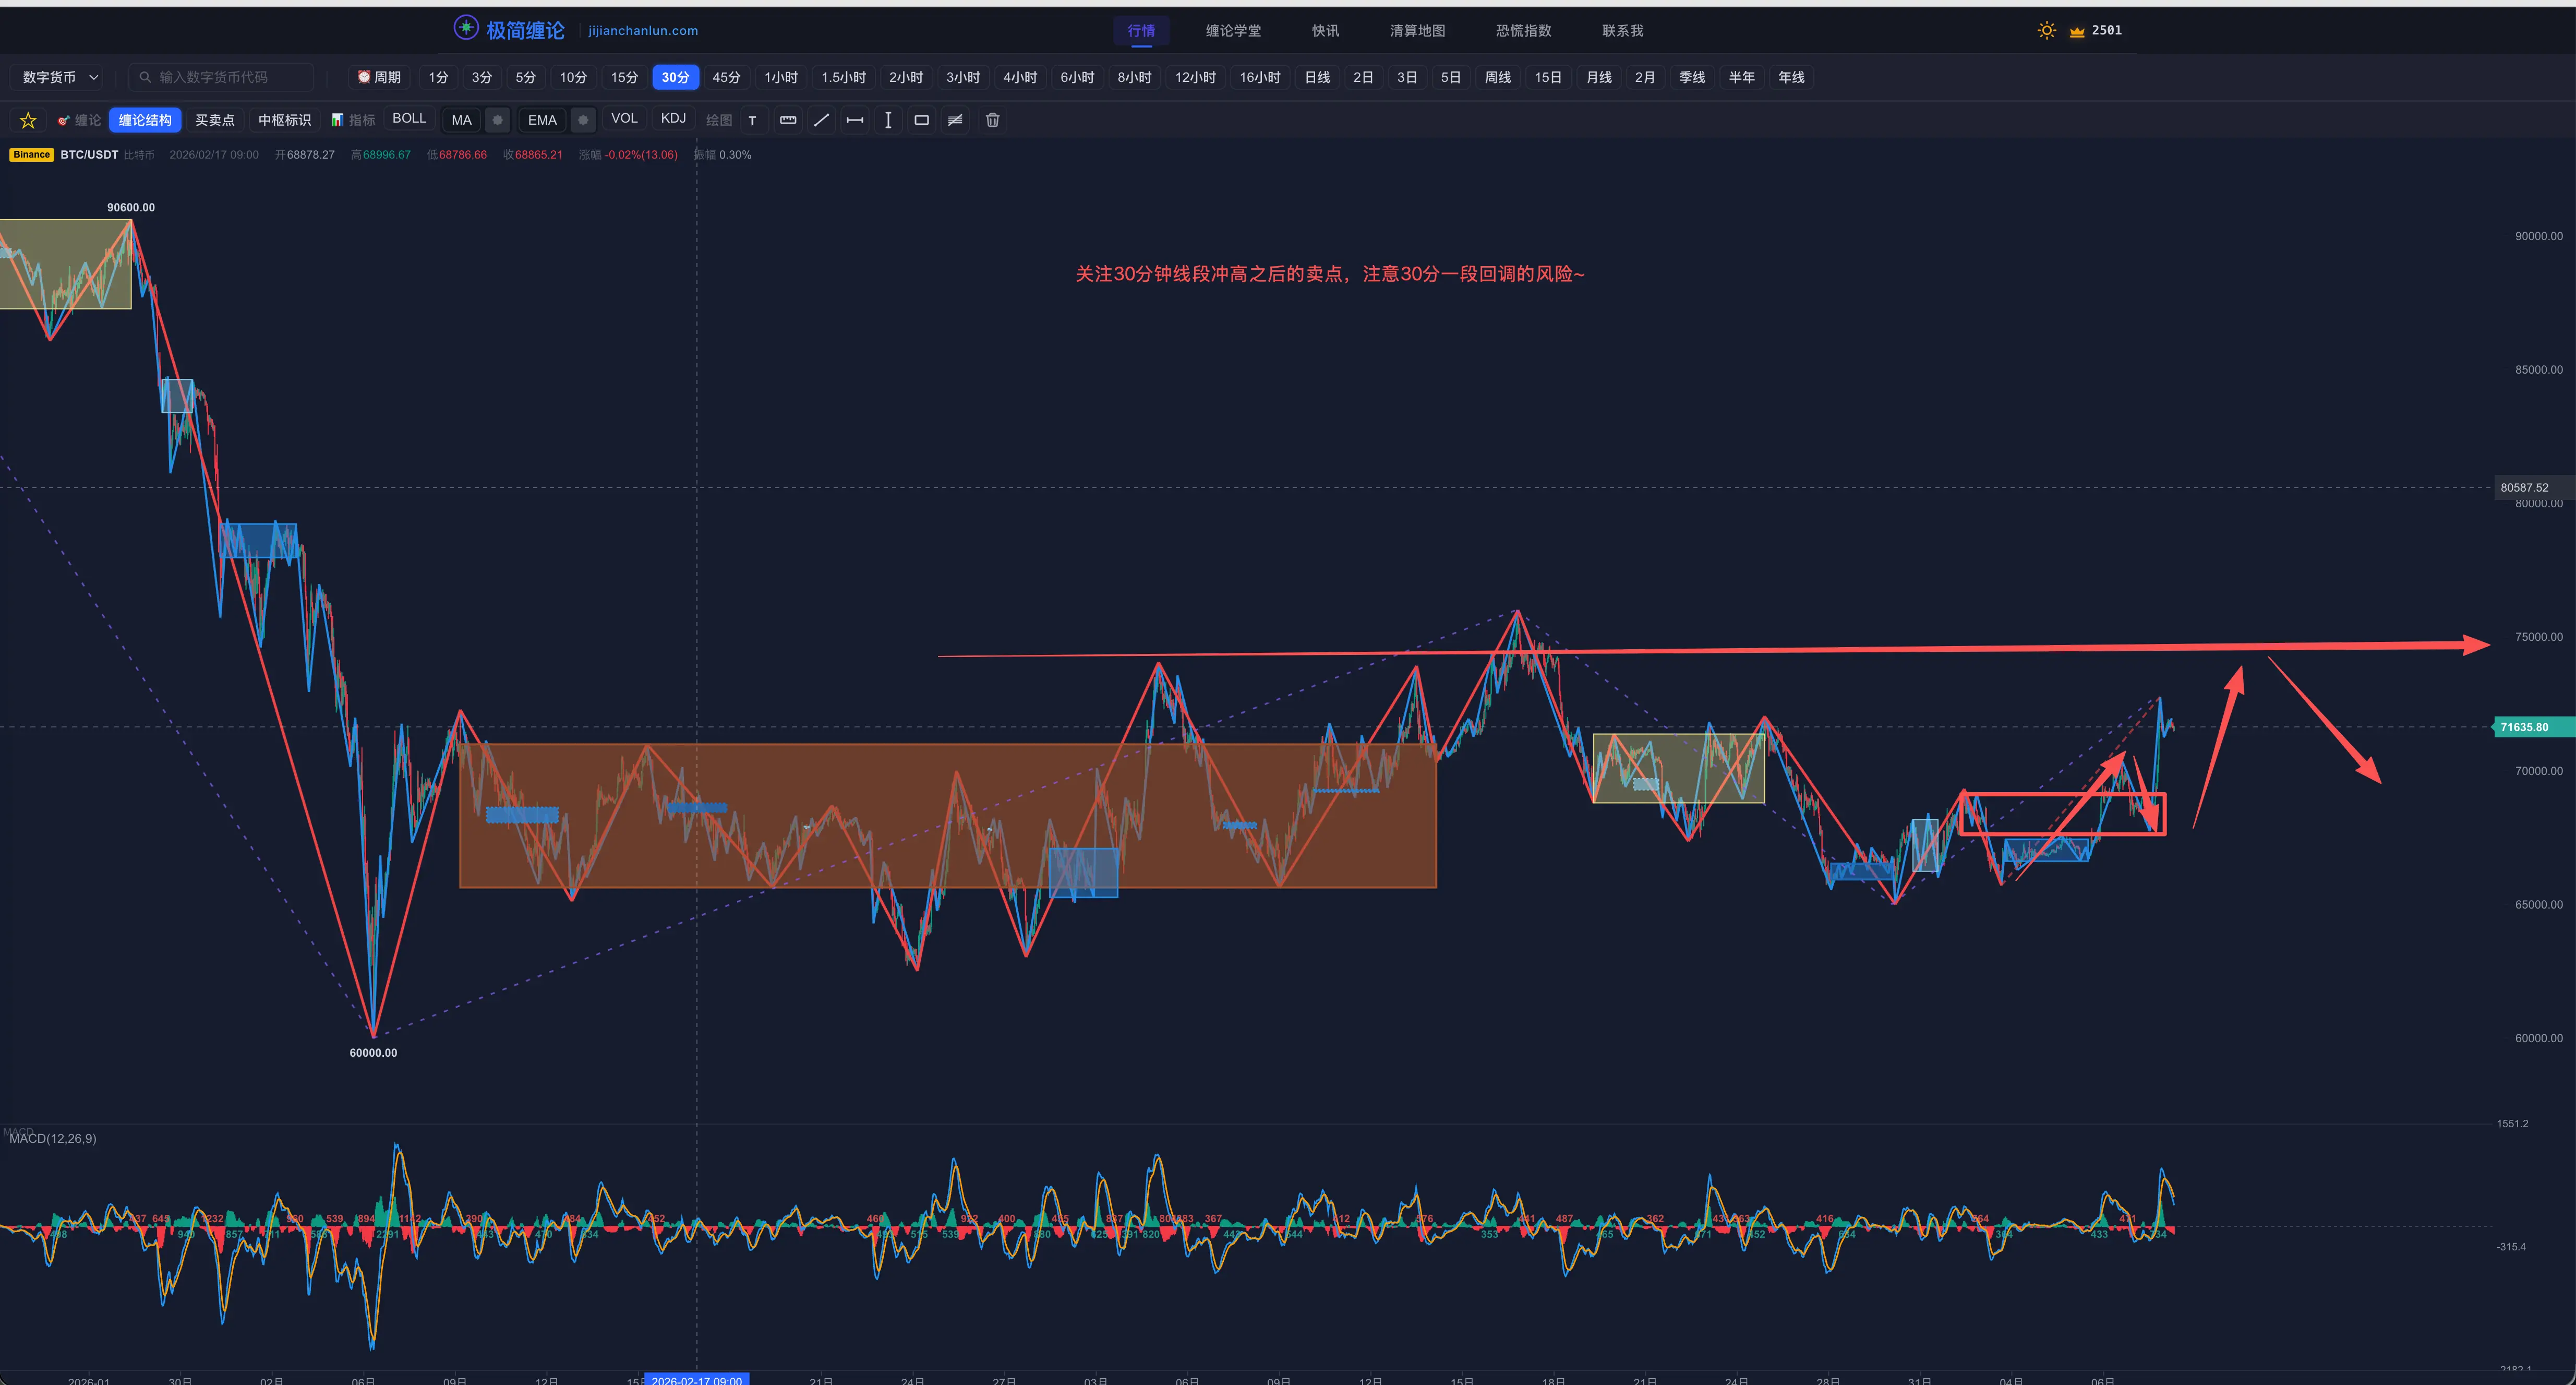Toggle 缠论结构 structure display
Image resolution: width=2576 pixels, height=1385 pixels.
145,120
